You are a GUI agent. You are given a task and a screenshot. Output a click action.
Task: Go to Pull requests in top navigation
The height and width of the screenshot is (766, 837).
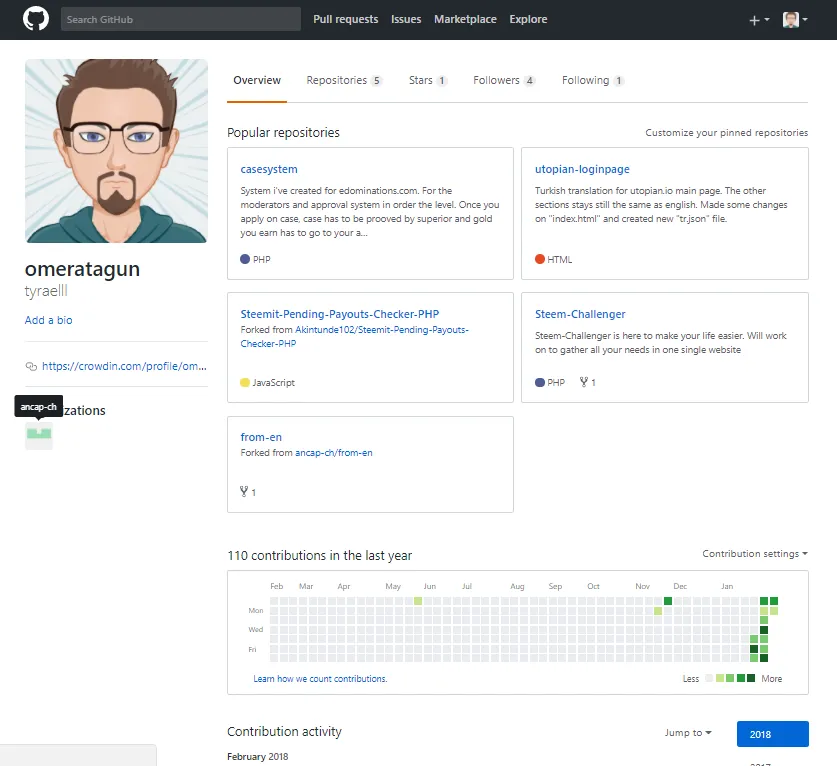(345, 19)
